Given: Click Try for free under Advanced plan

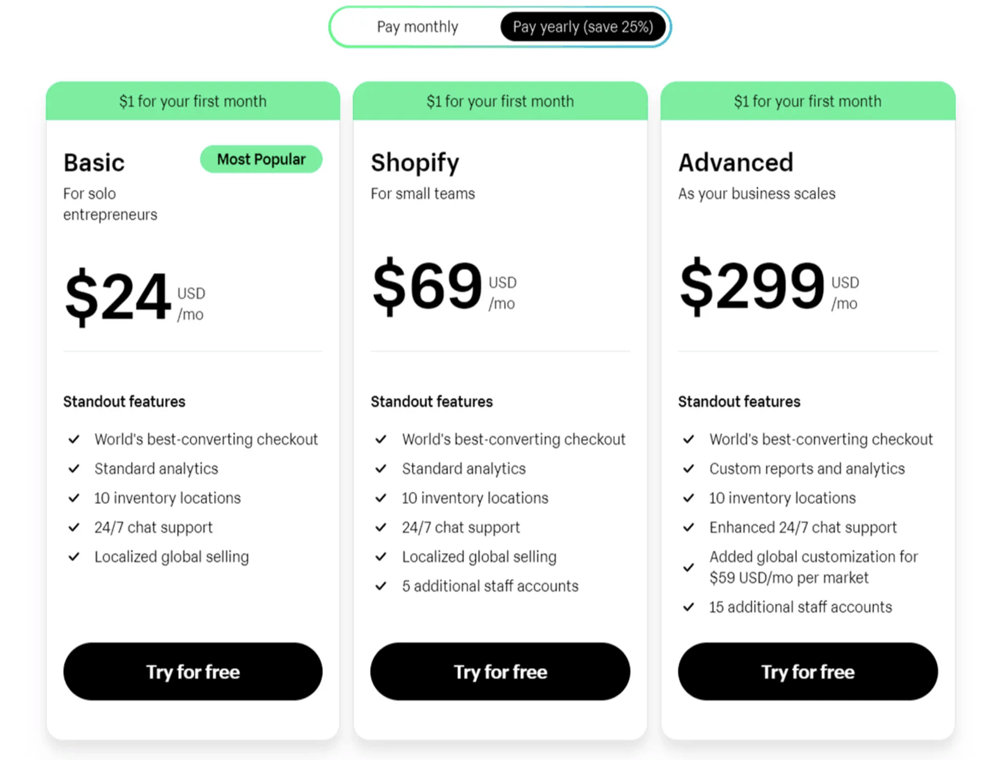Looking at the screenshot, I should coord(807,671).
